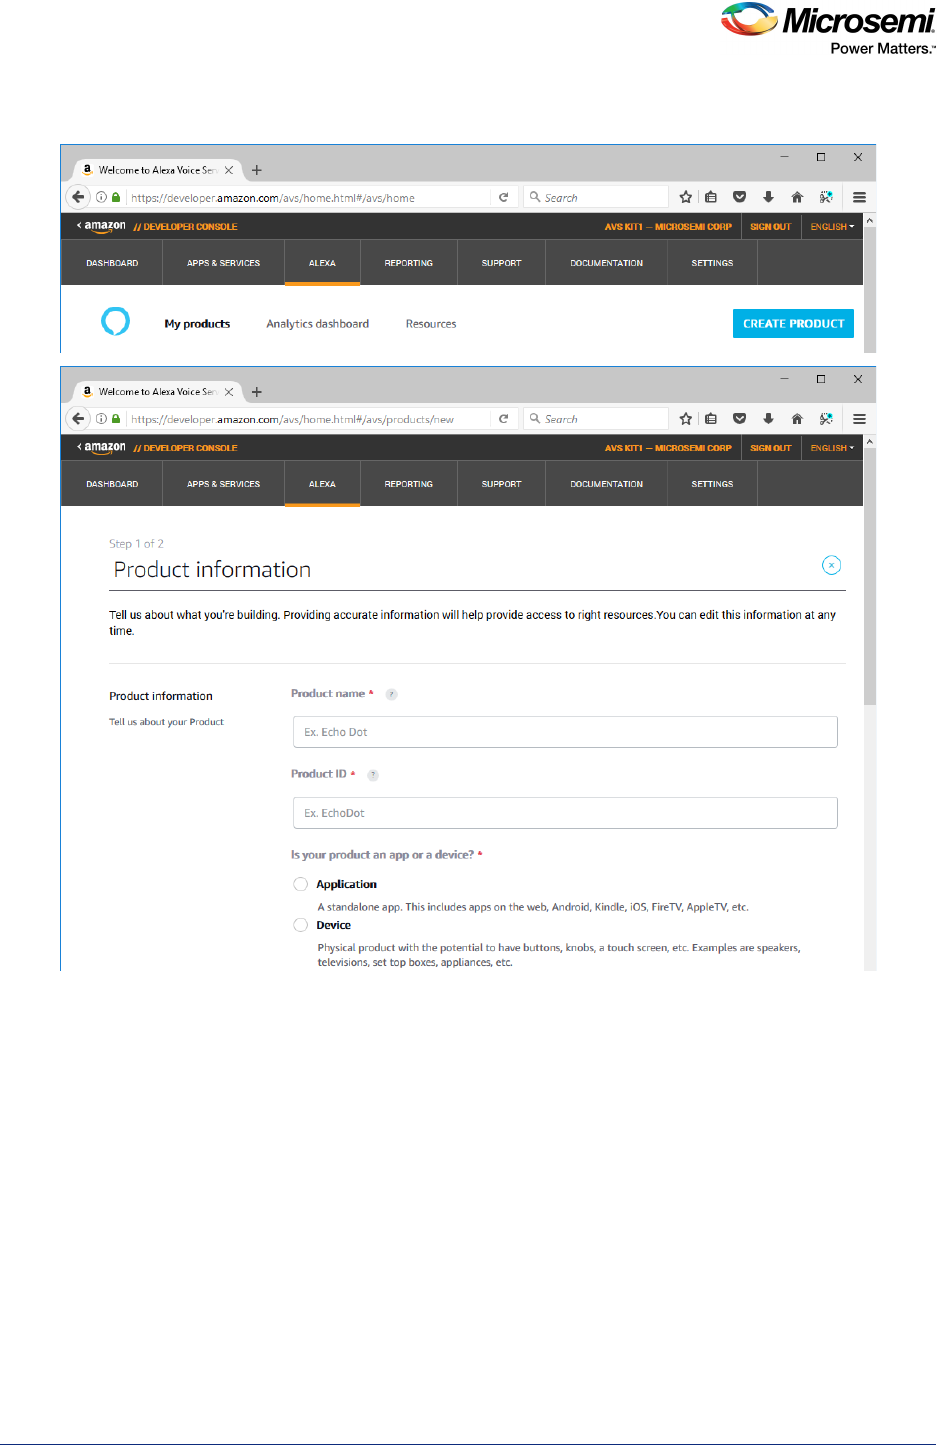Click Search box in lower browser toolbar

(596, 418)
